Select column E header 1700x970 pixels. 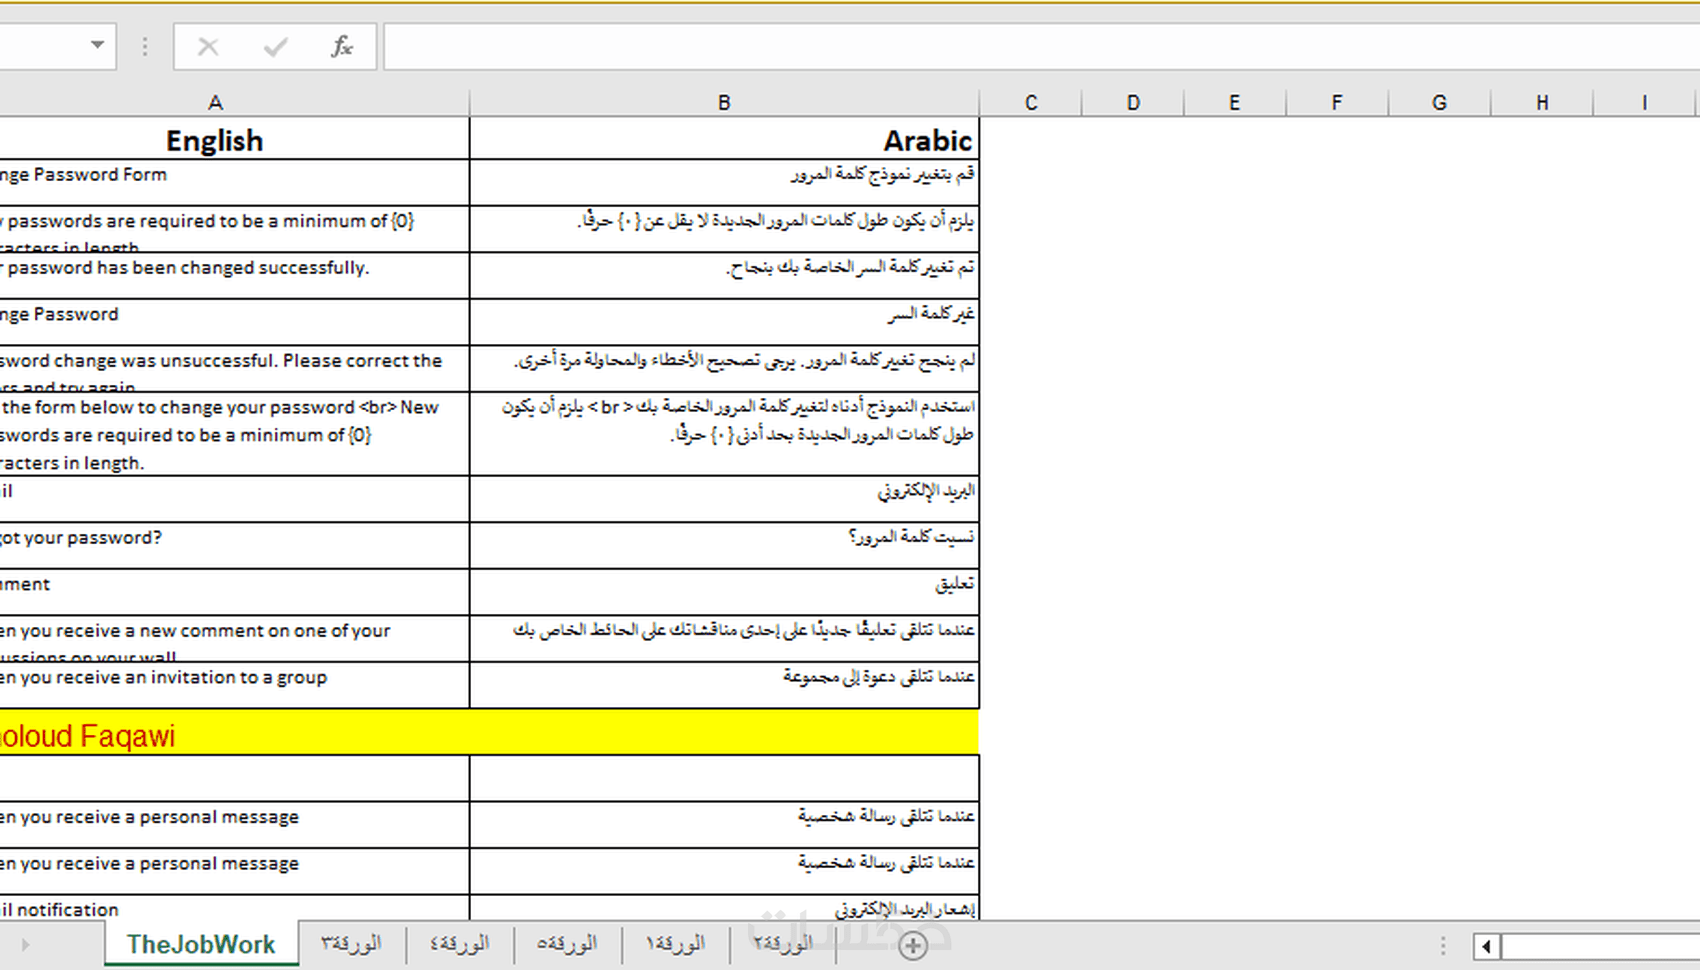1235,103
